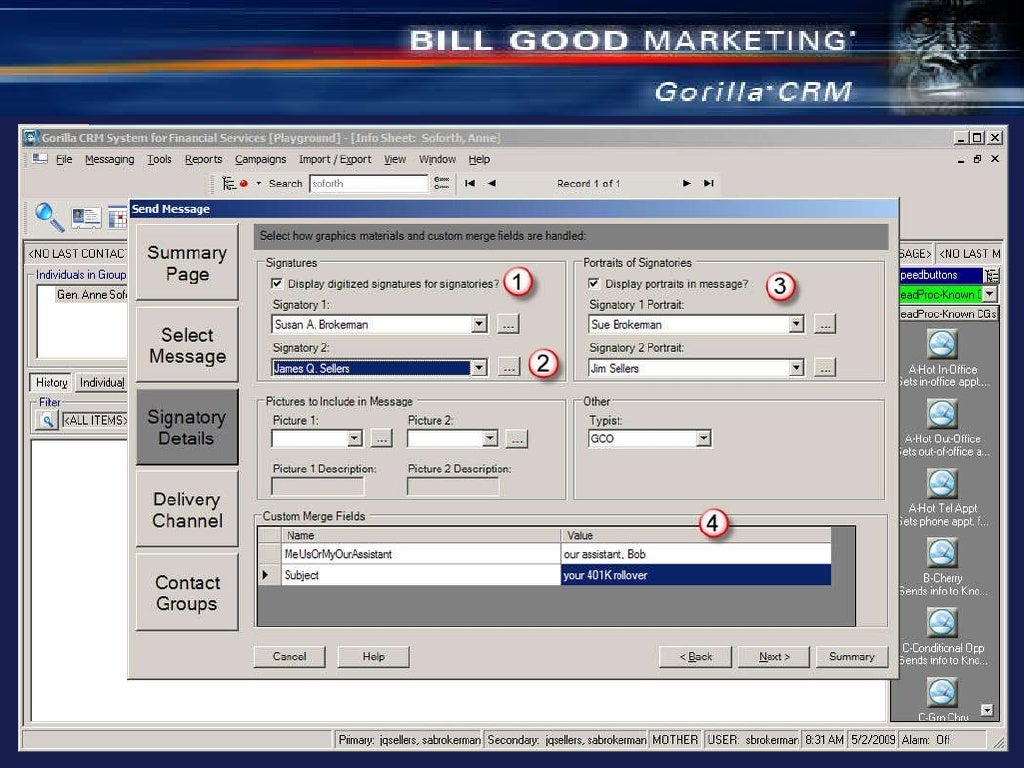Browse for Picture 2 ellipsis button
1024x768 pixels.
(x=517, y=439)
